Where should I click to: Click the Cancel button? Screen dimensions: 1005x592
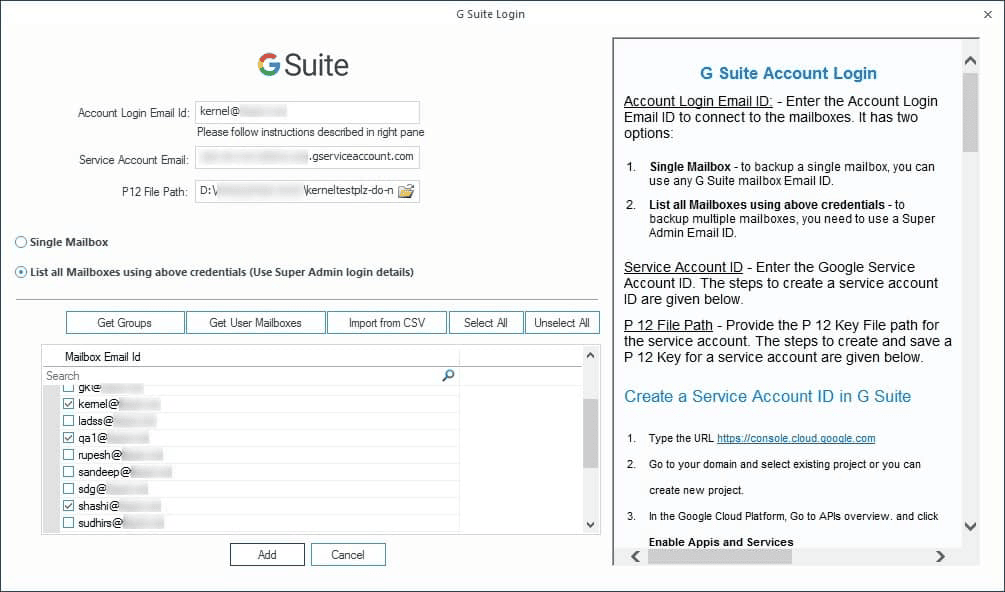[x=348, y=555]
